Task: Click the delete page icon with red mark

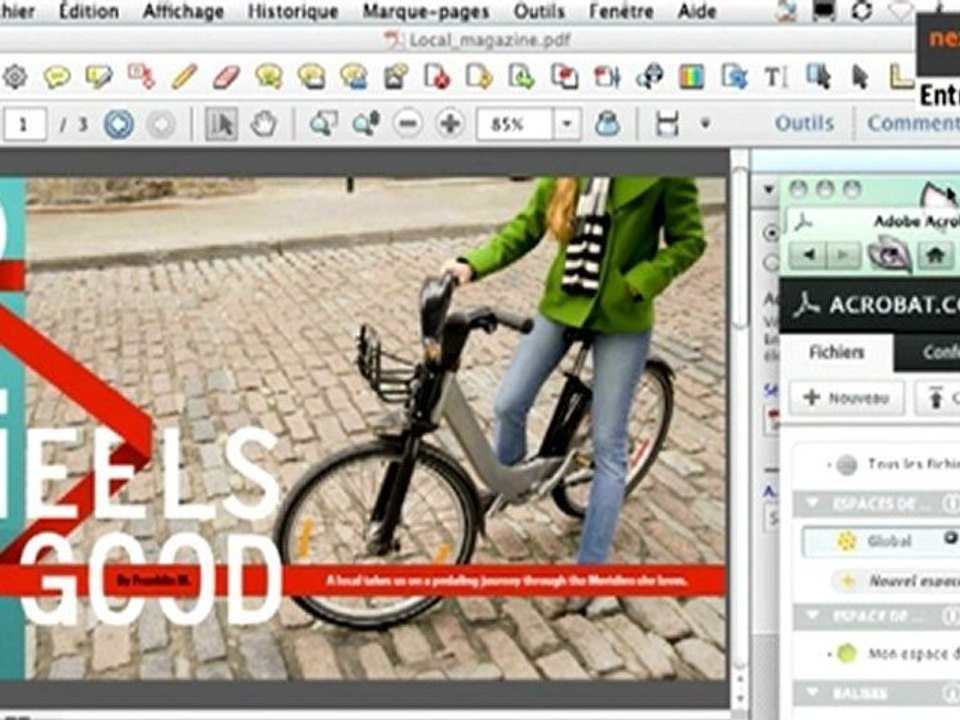Action: [x=438, y=77]
